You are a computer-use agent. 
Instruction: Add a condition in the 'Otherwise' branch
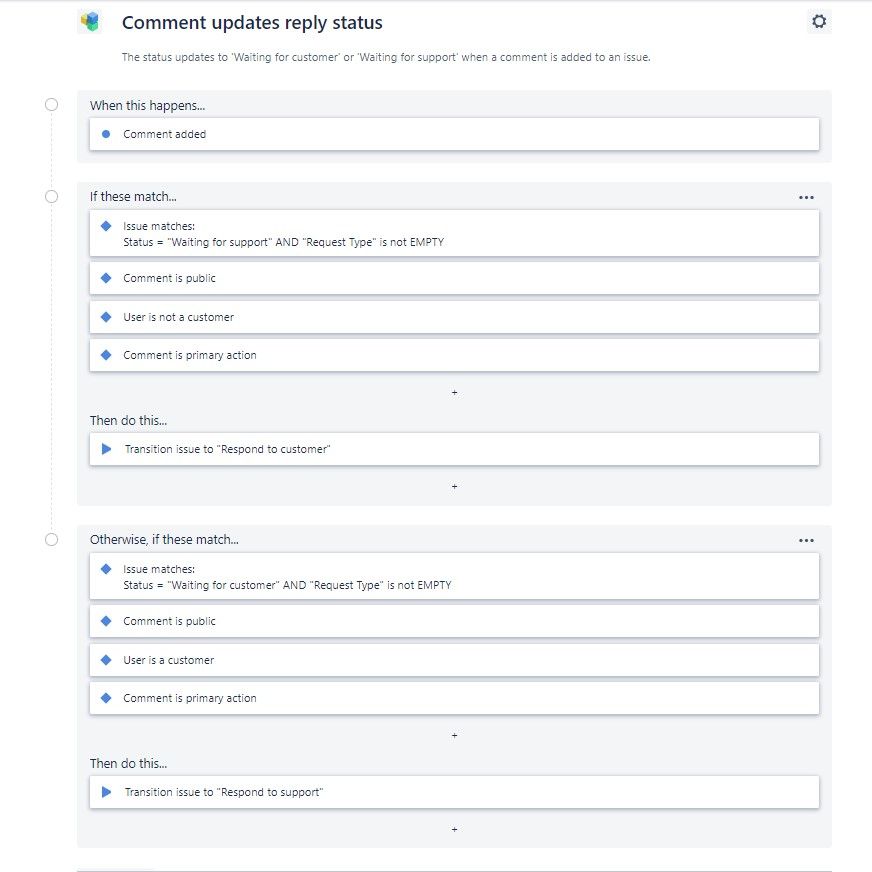(x=454, y=736)
